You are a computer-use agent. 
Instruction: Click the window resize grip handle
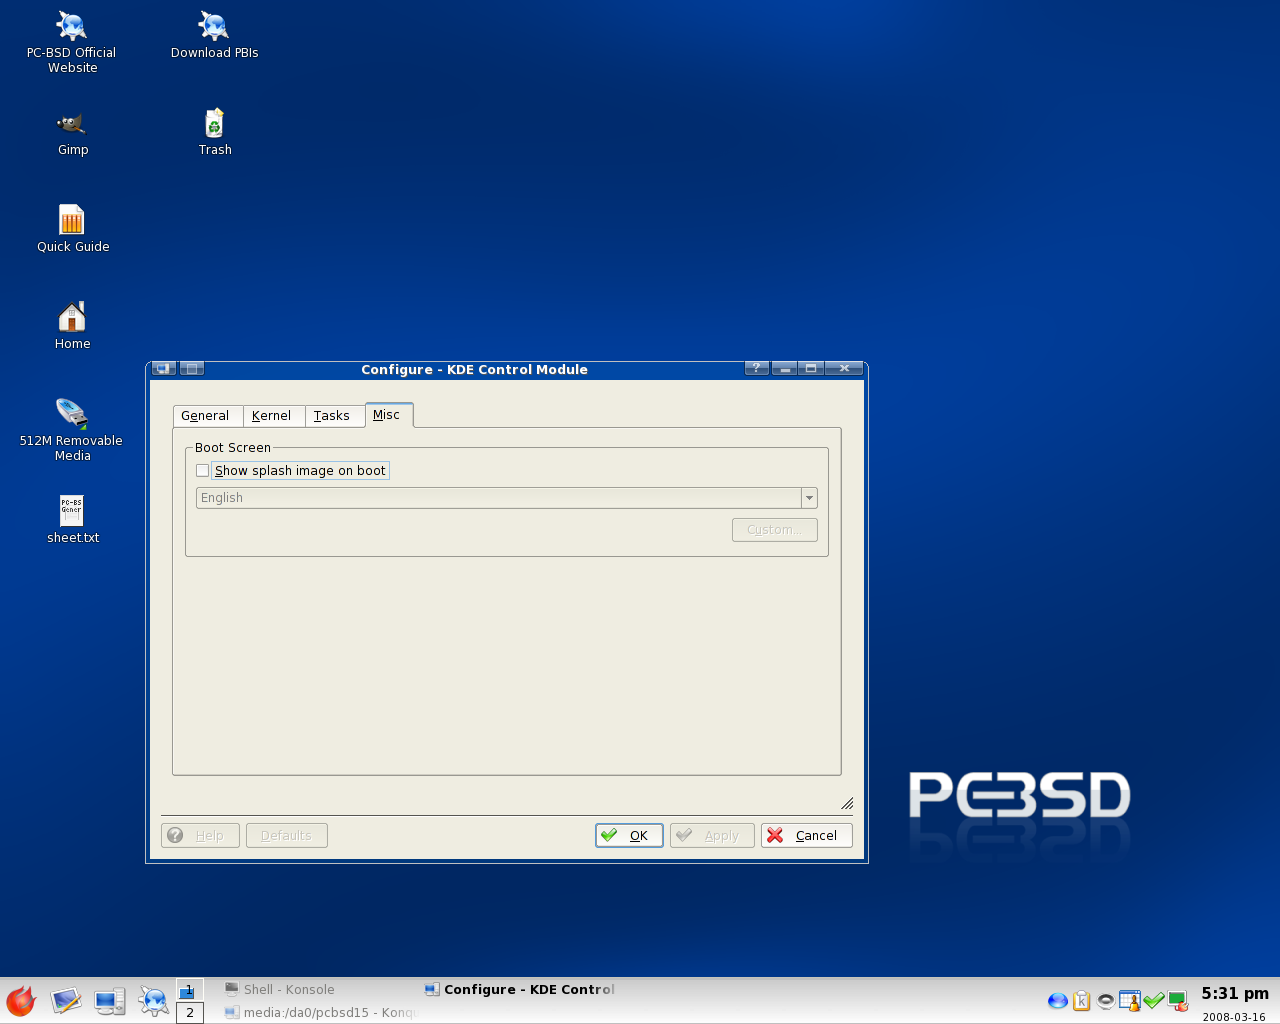pyautogui.click(x=847, y=804)
